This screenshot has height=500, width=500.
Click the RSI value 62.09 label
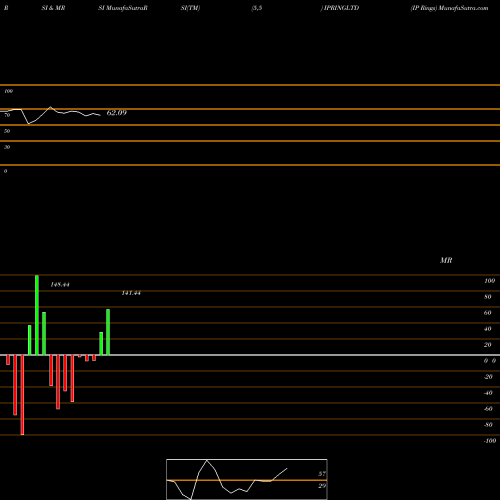(117, 113)
